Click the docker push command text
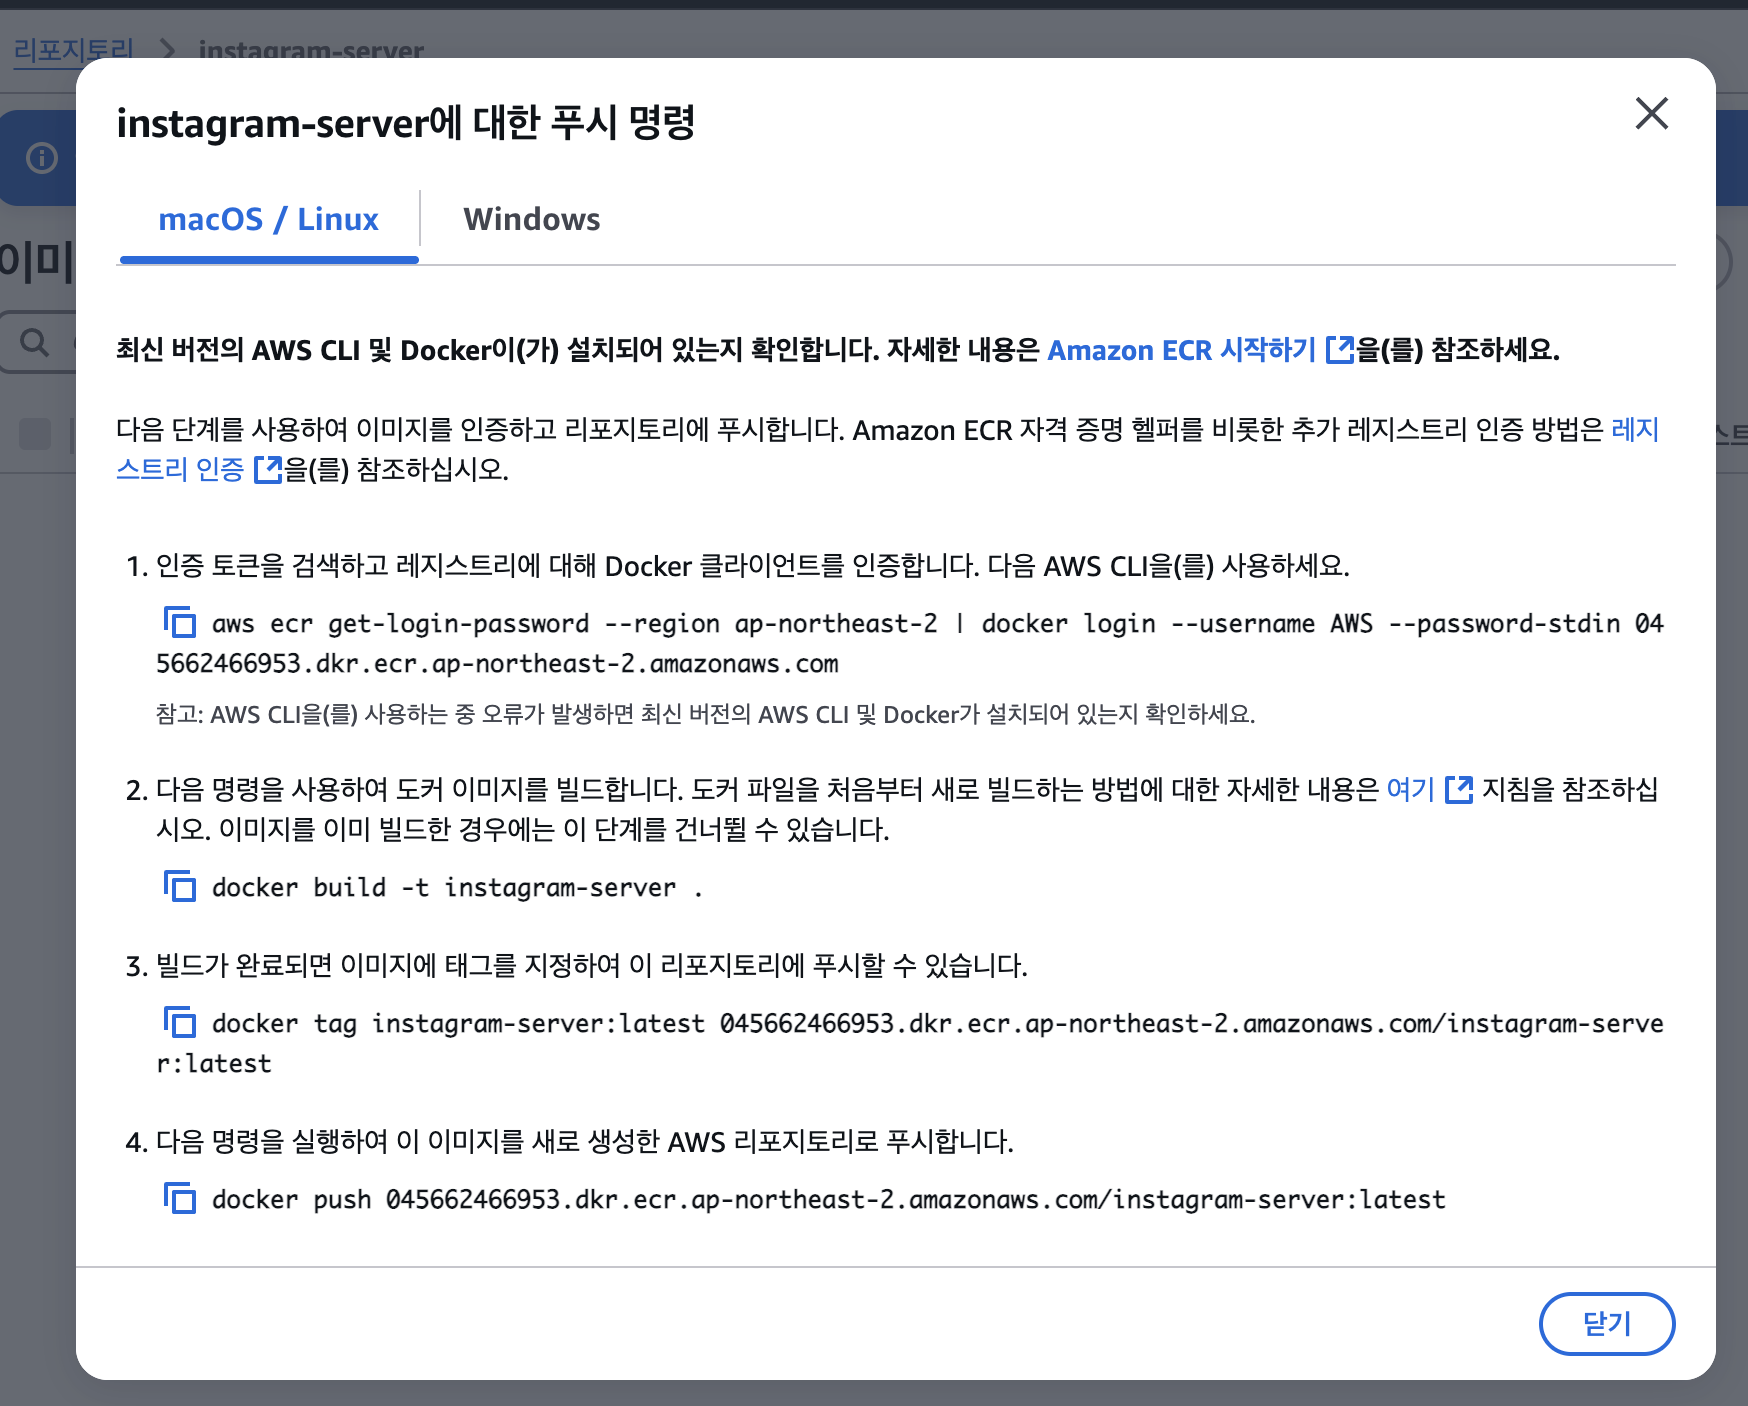Viewport: 1748px width, 1406px height. [828, 1199]
